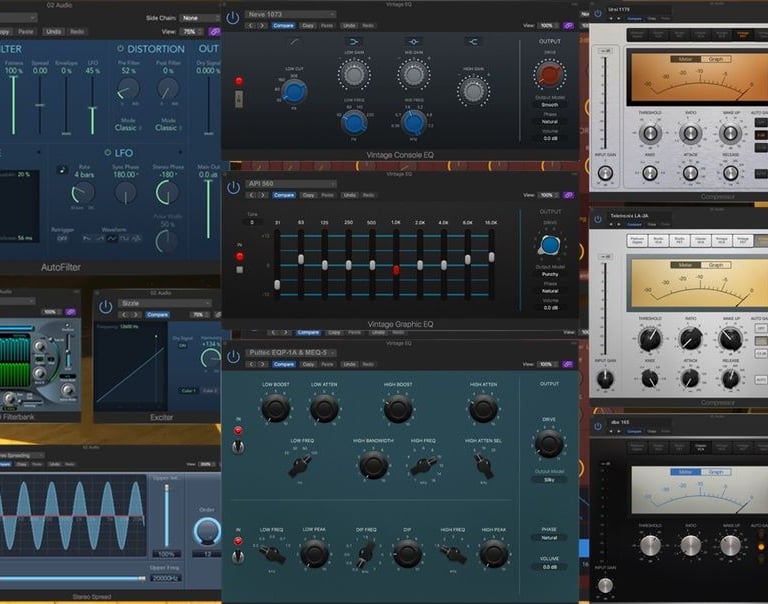Flip the upper IN switch on Pultec EQP-1A

(x=238, y=446)
